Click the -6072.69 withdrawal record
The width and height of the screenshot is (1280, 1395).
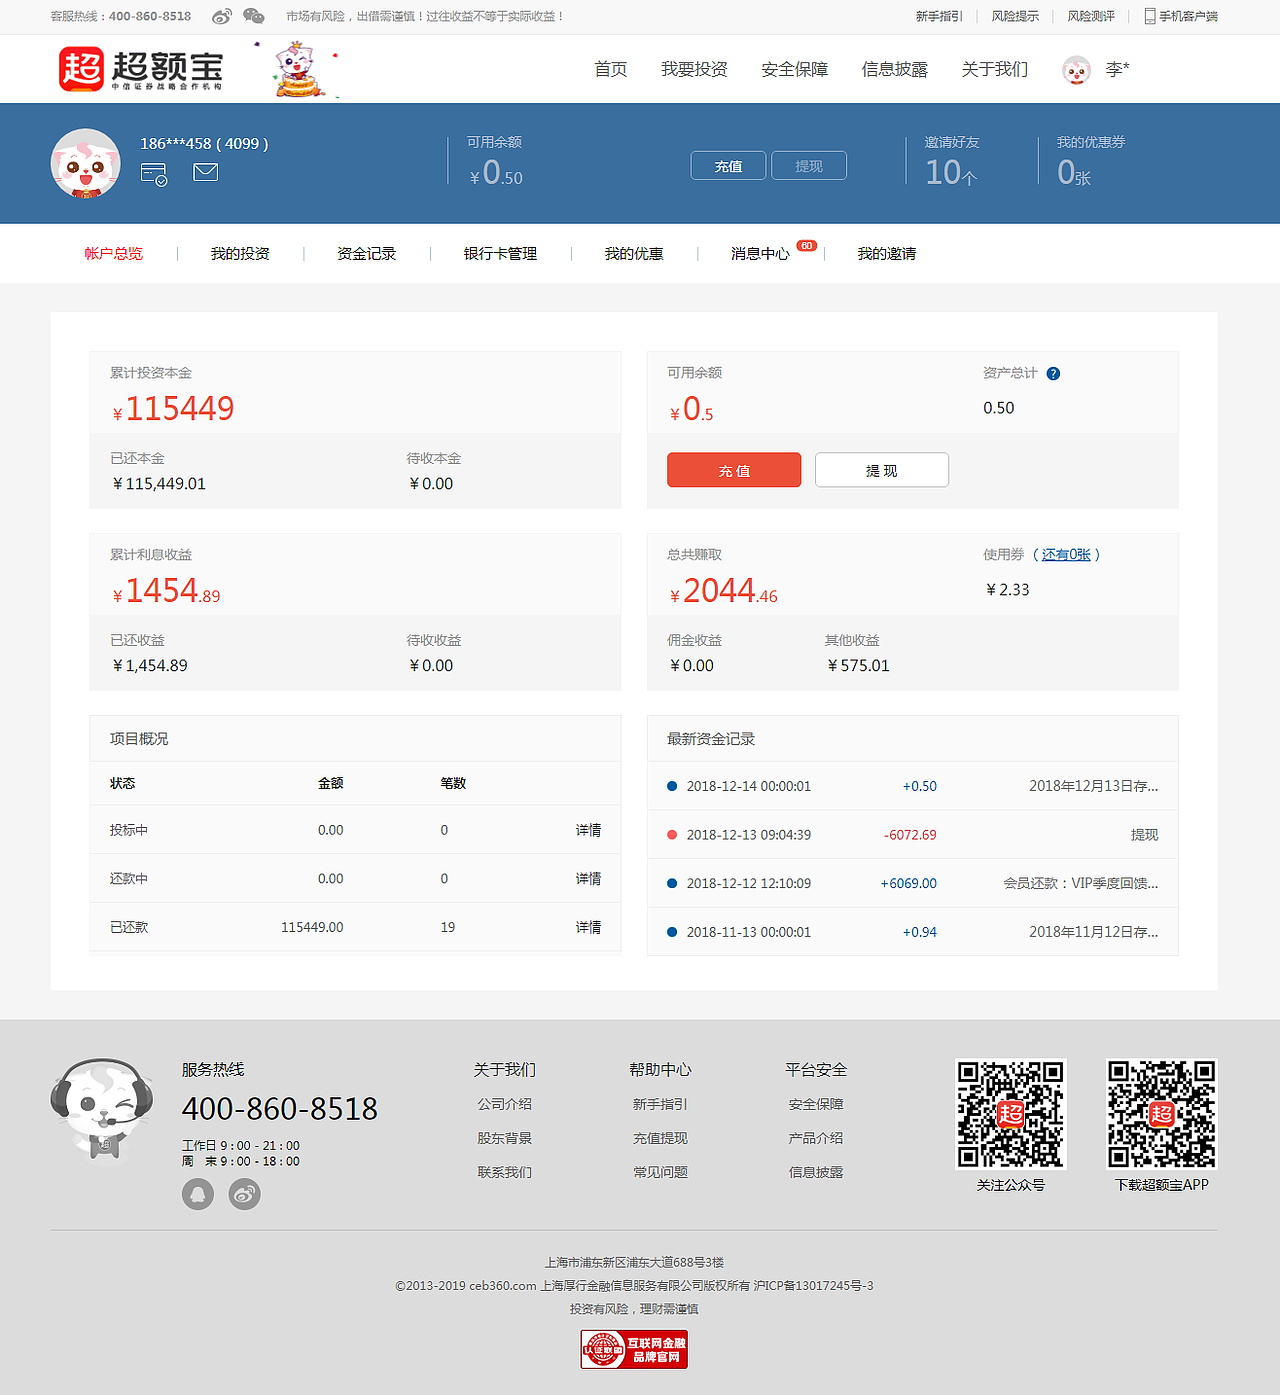[913, 835]
